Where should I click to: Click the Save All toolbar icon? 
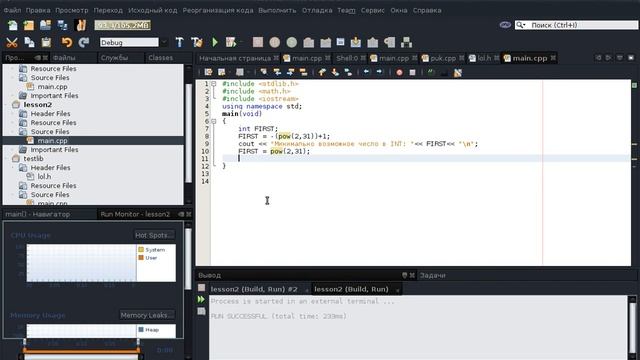click(x=62, y=25)
